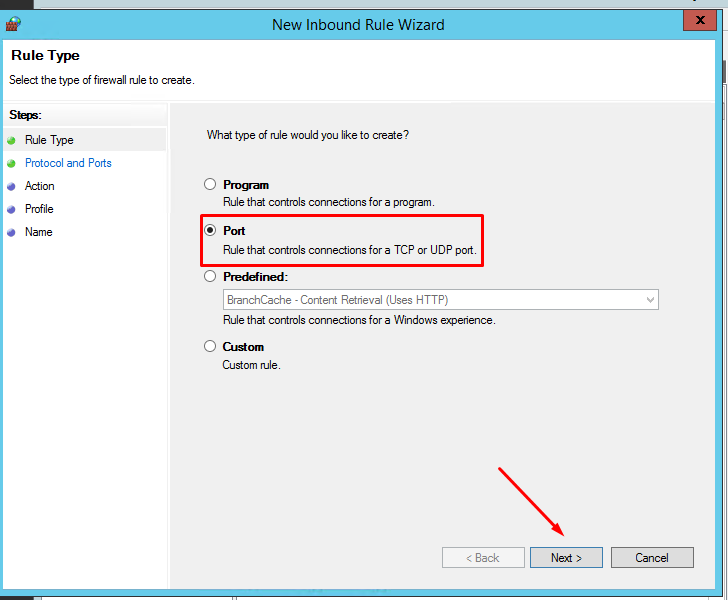Screen dimensions: 728x600
Task: Cancel the wizard with Cancel button
Action: (652, 558)
